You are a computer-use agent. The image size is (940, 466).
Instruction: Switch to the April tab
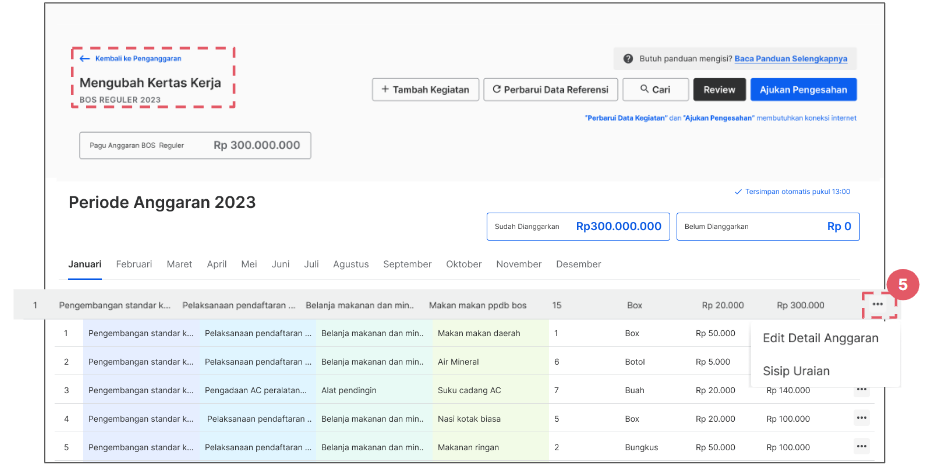[216, 264]
